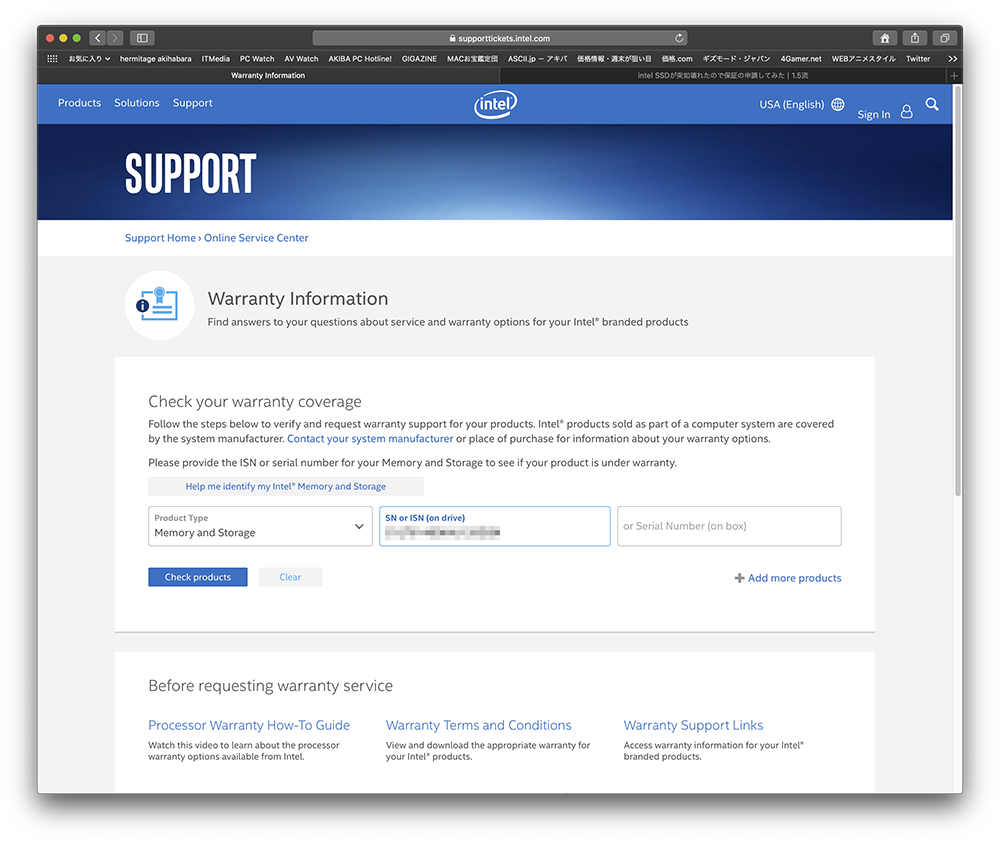Open the MACお宝鑑定団 bookmark
Viewport: 1000px width, 843px height.
click(x=472, y=59)
